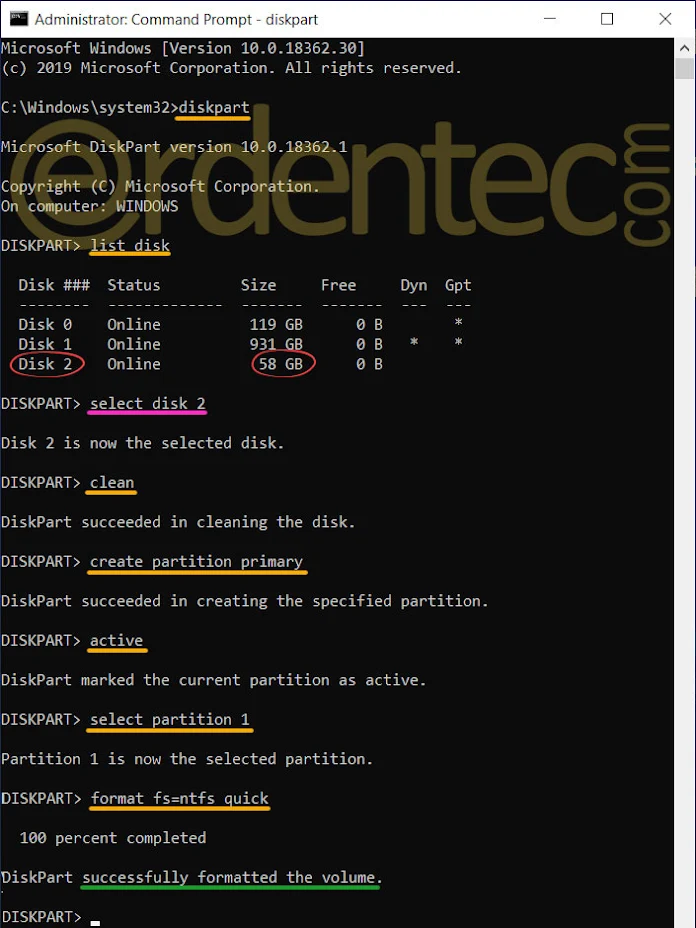Click the 'Gpt' column header
The height and width of the screenshot is (928, 696).
(458, 285)
